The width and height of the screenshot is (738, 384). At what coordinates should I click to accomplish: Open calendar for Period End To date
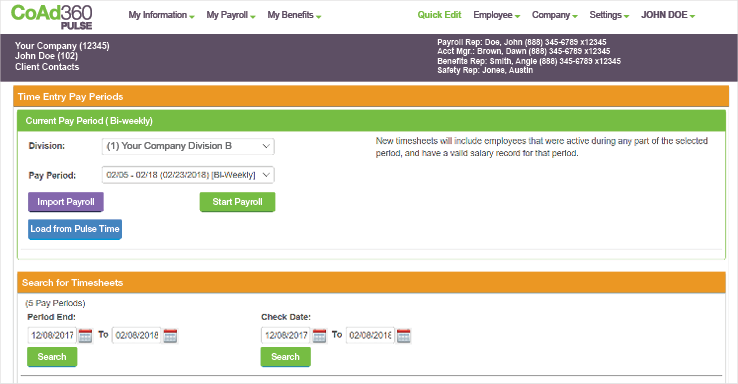[x=170, y=336]
